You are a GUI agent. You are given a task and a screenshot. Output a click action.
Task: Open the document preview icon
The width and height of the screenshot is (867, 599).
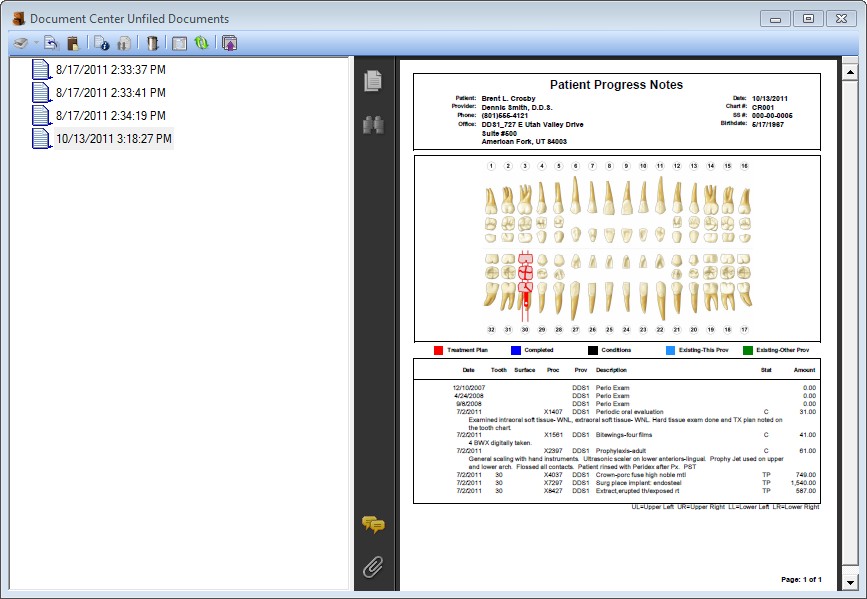coord(180,44)
